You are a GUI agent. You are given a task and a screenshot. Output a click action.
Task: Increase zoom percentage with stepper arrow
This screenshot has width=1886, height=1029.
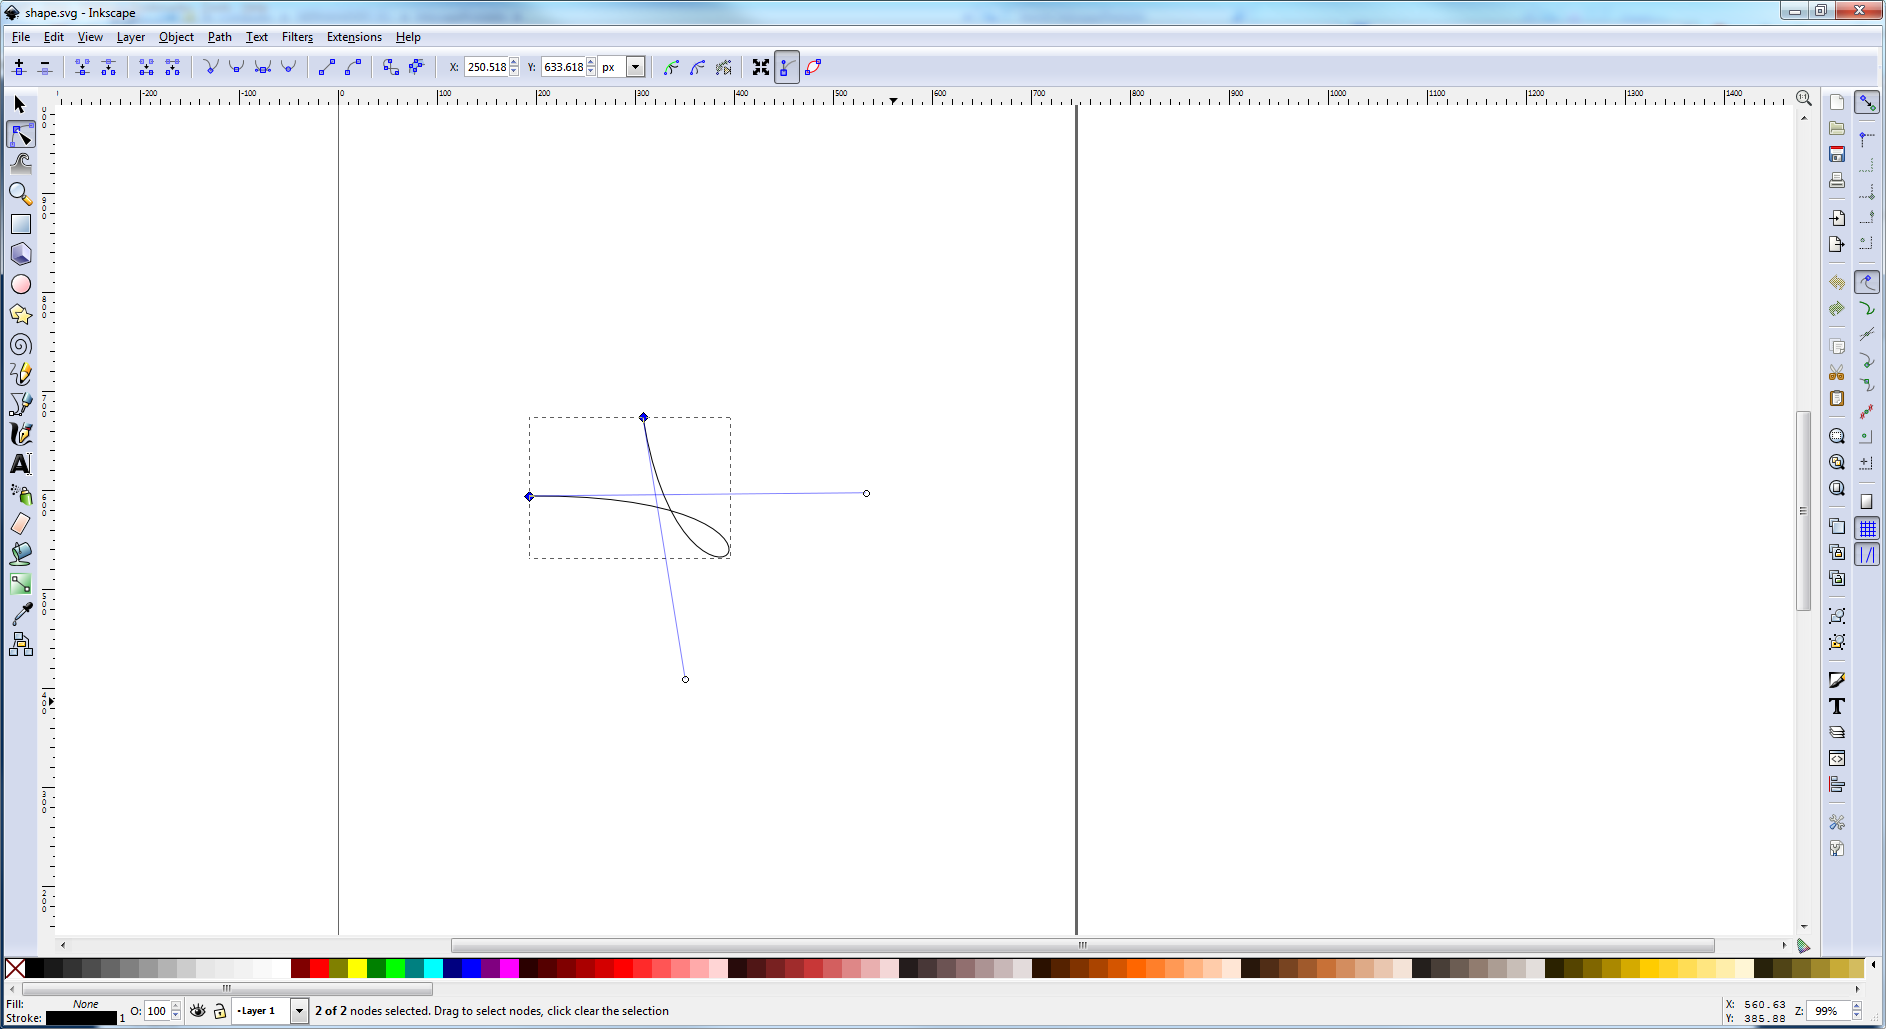[x=1857, y=1006]
